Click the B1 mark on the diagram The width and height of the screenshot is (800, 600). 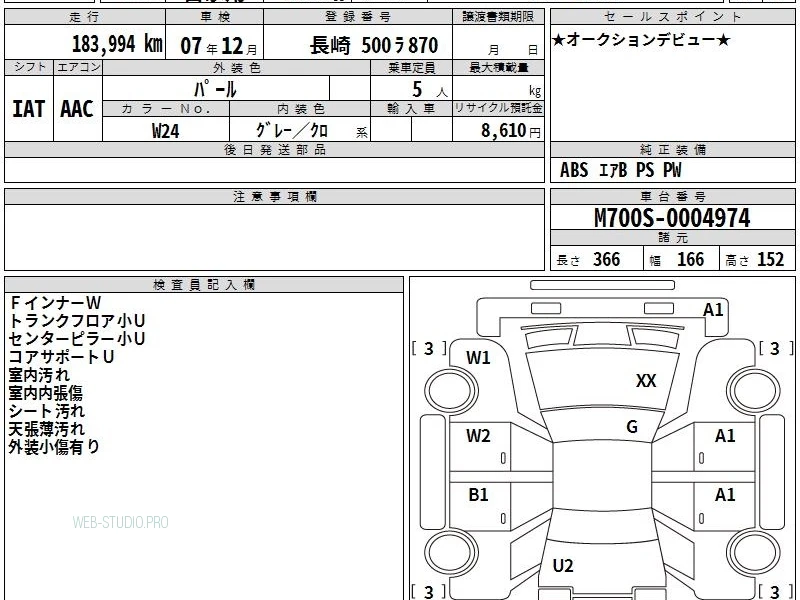(478, 495)
